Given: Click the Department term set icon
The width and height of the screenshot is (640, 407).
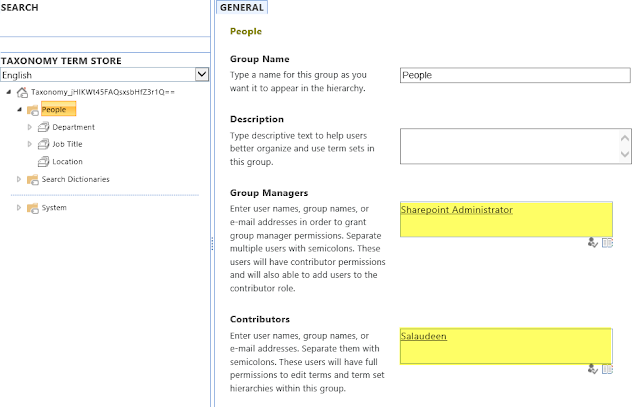Looking at the screenshot, I should [43, 127].
